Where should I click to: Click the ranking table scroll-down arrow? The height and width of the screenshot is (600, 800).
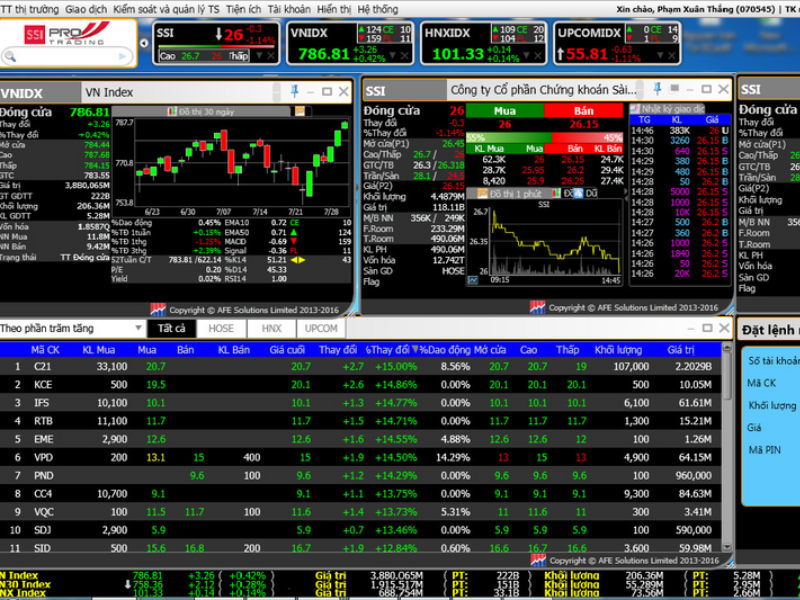[x=727, y=546]
